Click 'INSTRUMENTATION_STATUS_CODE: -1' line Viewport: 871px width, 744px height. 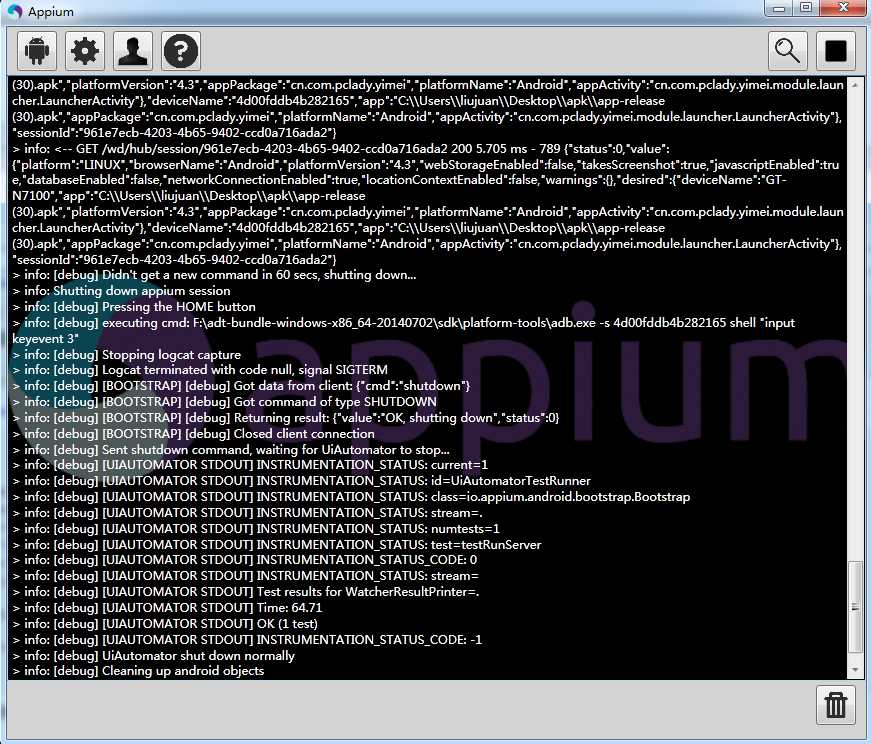click(x=247, y=640)
